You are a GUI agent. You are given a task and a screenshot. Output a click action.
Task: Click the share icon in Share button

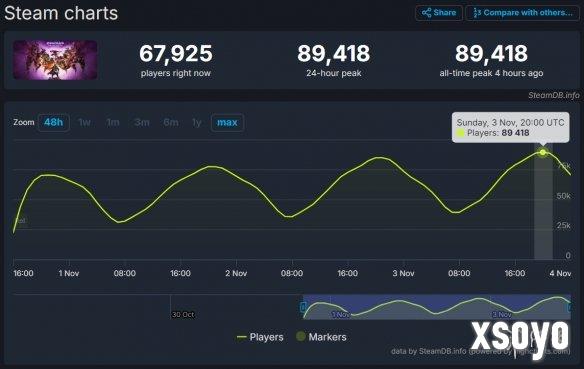[x=426, y=13]
